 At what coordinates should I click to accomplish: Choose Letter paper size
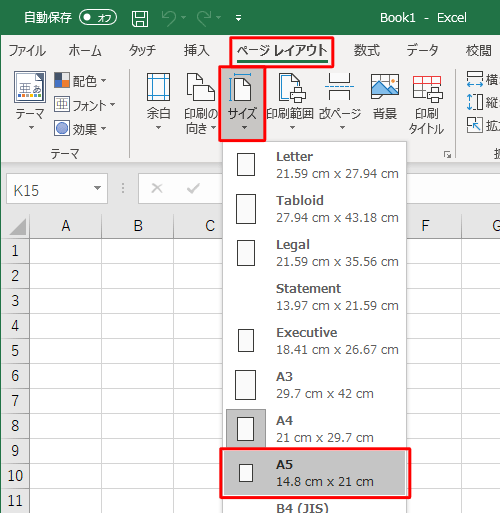(x=315, y=165)
